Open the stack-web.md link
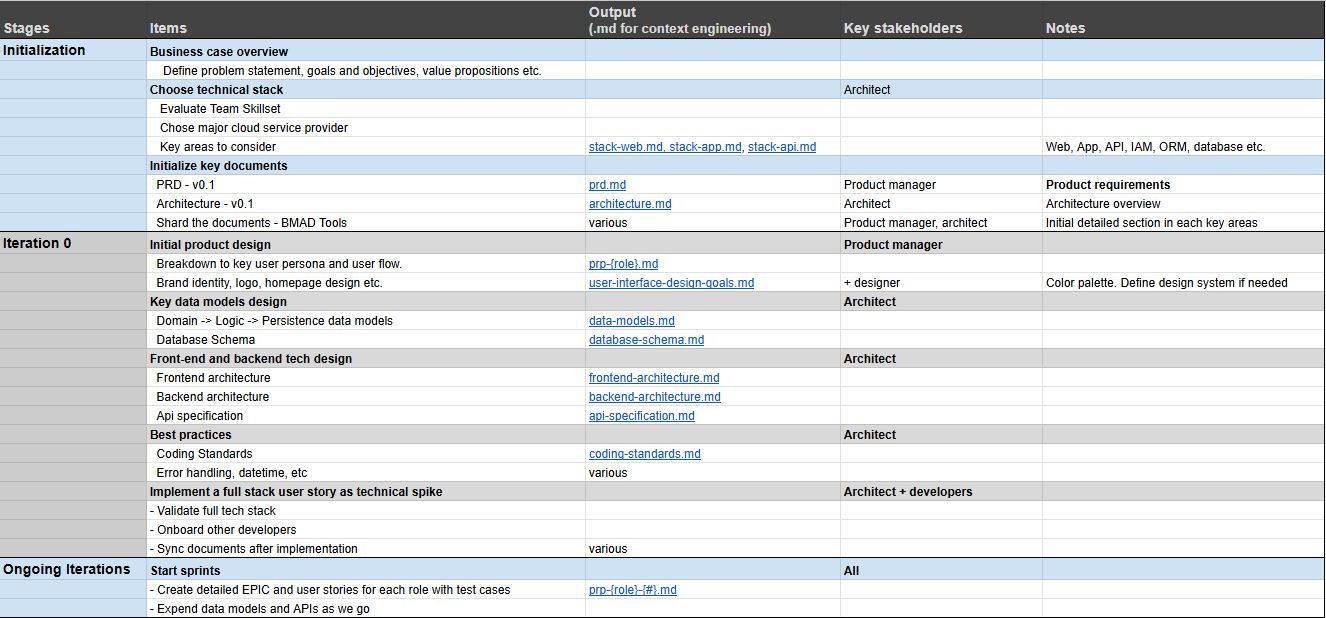The image size is (1326, 618). click(626, 147)
